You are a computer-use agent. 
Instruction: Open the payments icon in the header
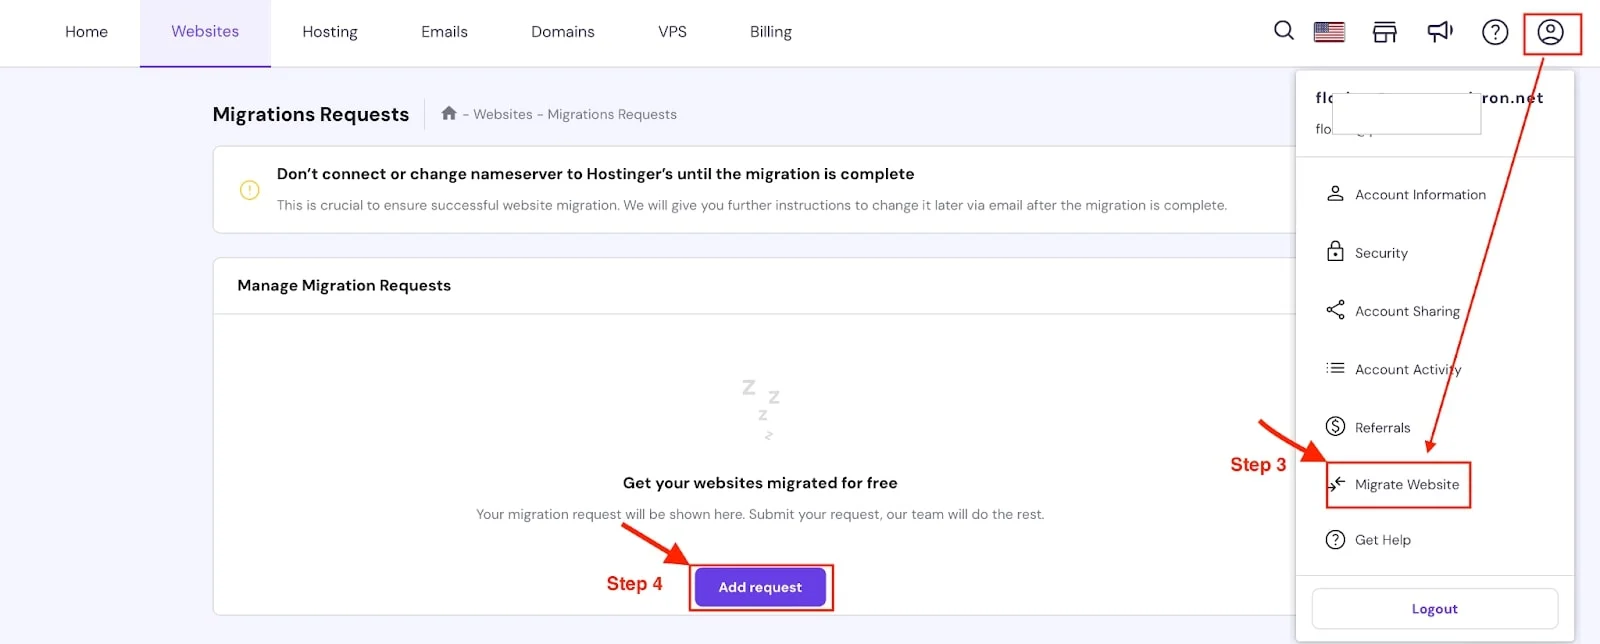pos(1384,31)
